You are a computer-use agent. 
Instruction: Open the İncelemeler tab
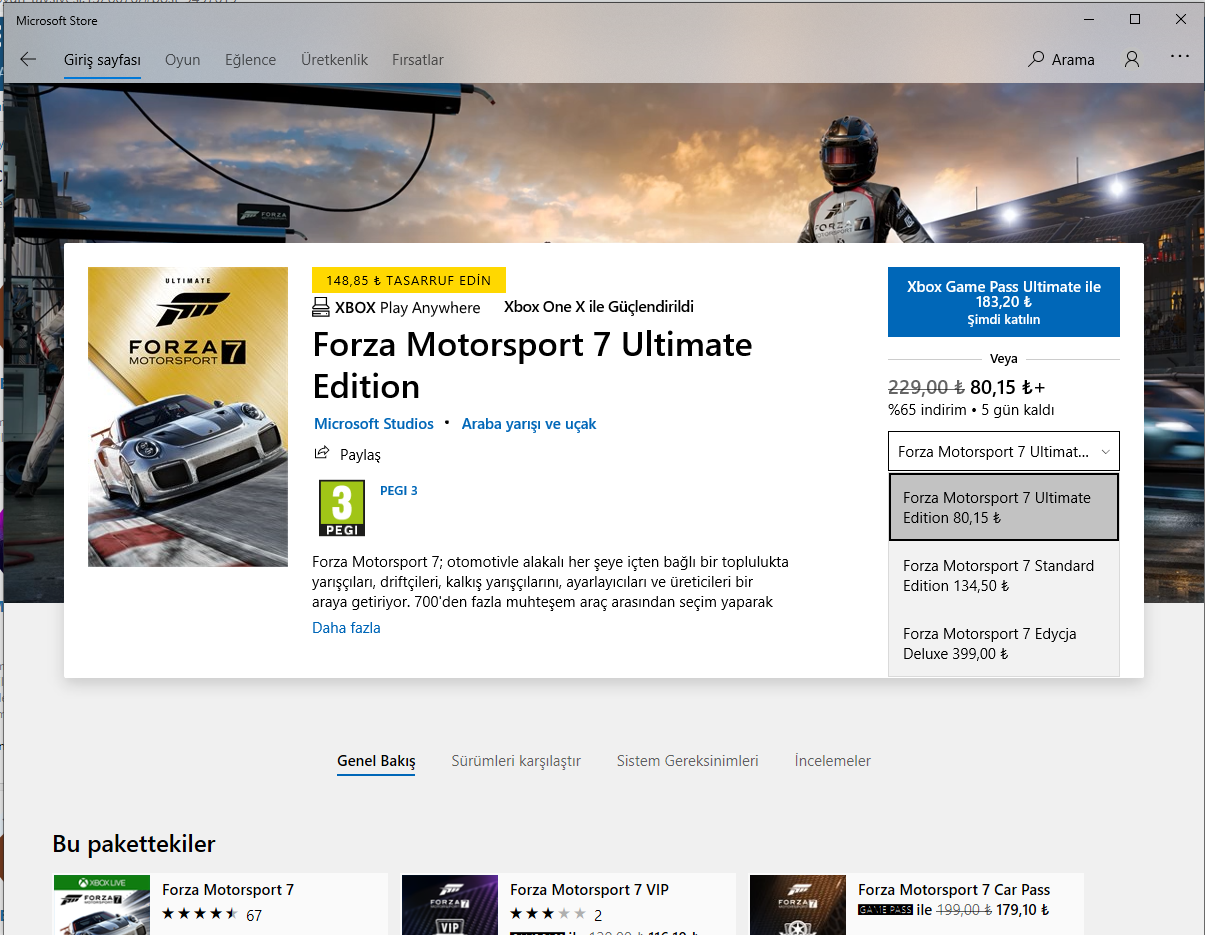click(833, 761)
